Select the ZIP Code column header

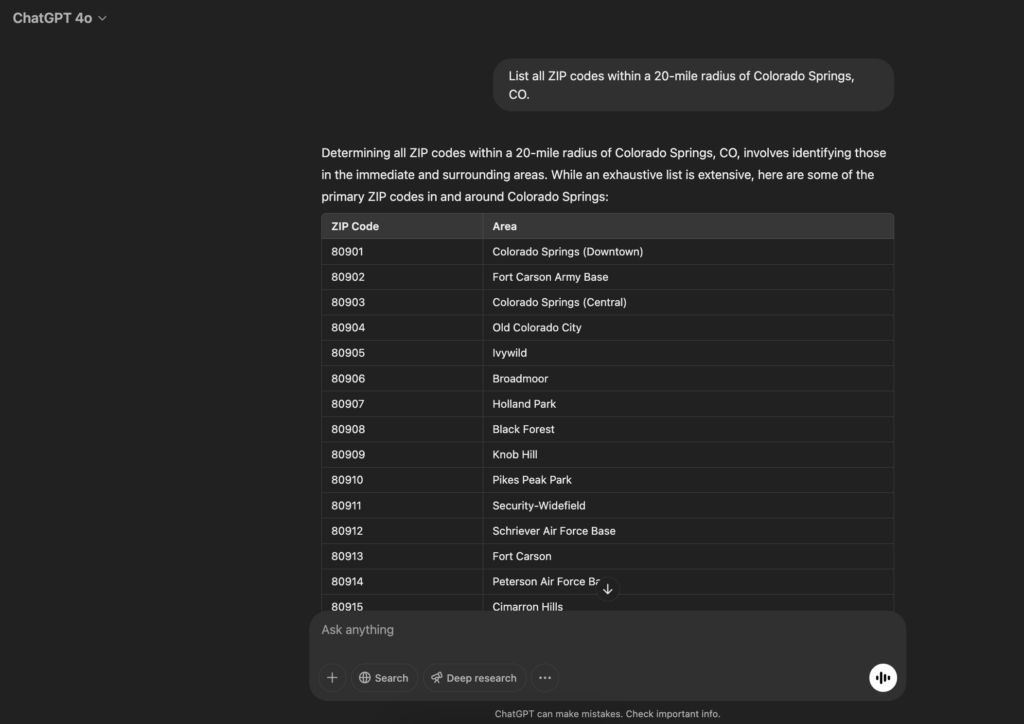tap(355, 226)
